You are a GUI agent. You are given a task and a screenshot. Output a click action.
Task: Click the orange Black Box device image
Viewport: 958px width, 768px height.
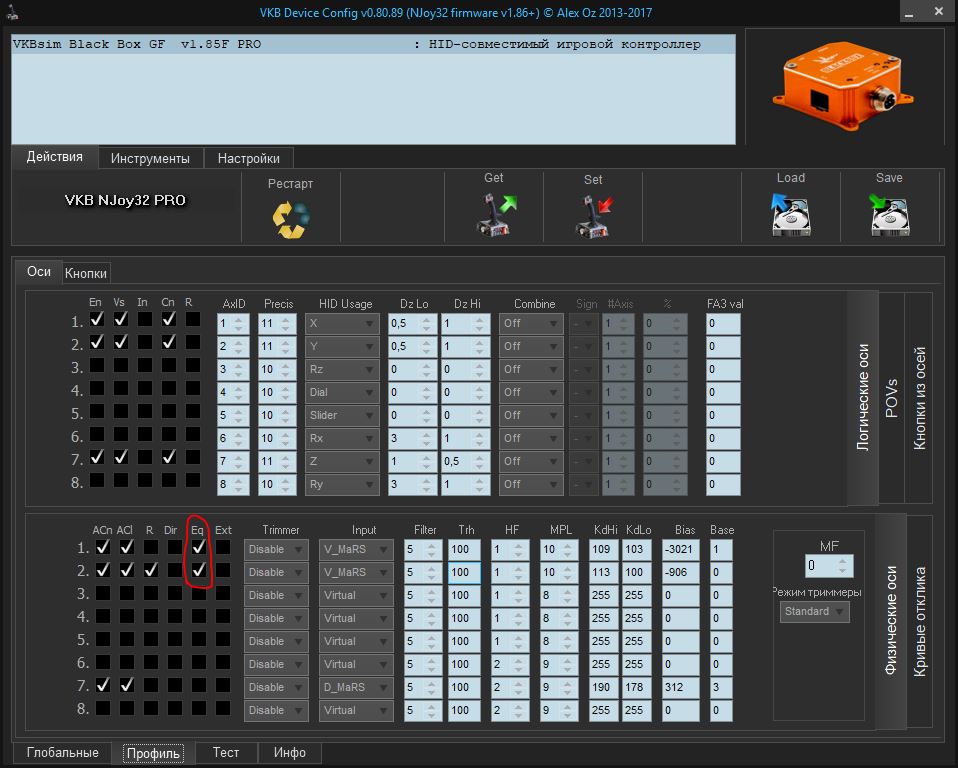[843, 85]
